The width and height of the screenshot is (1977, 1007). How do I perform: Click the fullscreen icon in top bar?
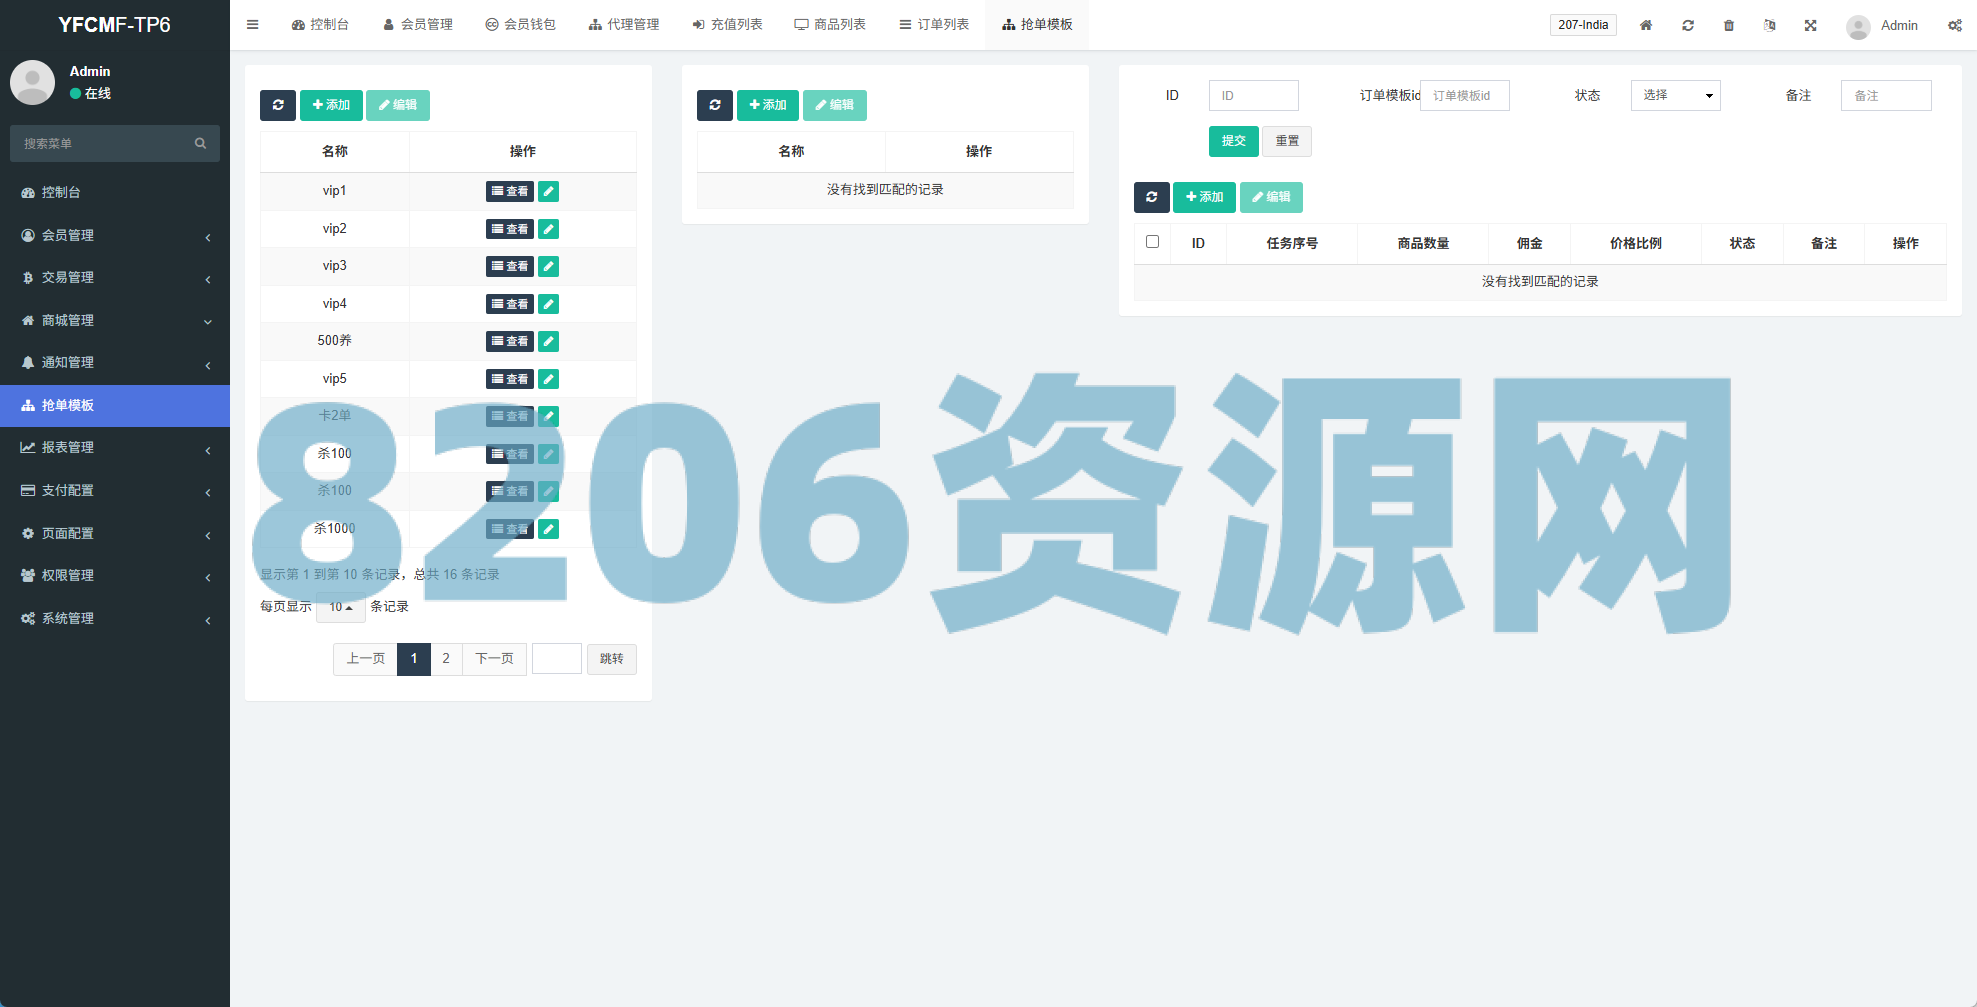(1811, 25)
